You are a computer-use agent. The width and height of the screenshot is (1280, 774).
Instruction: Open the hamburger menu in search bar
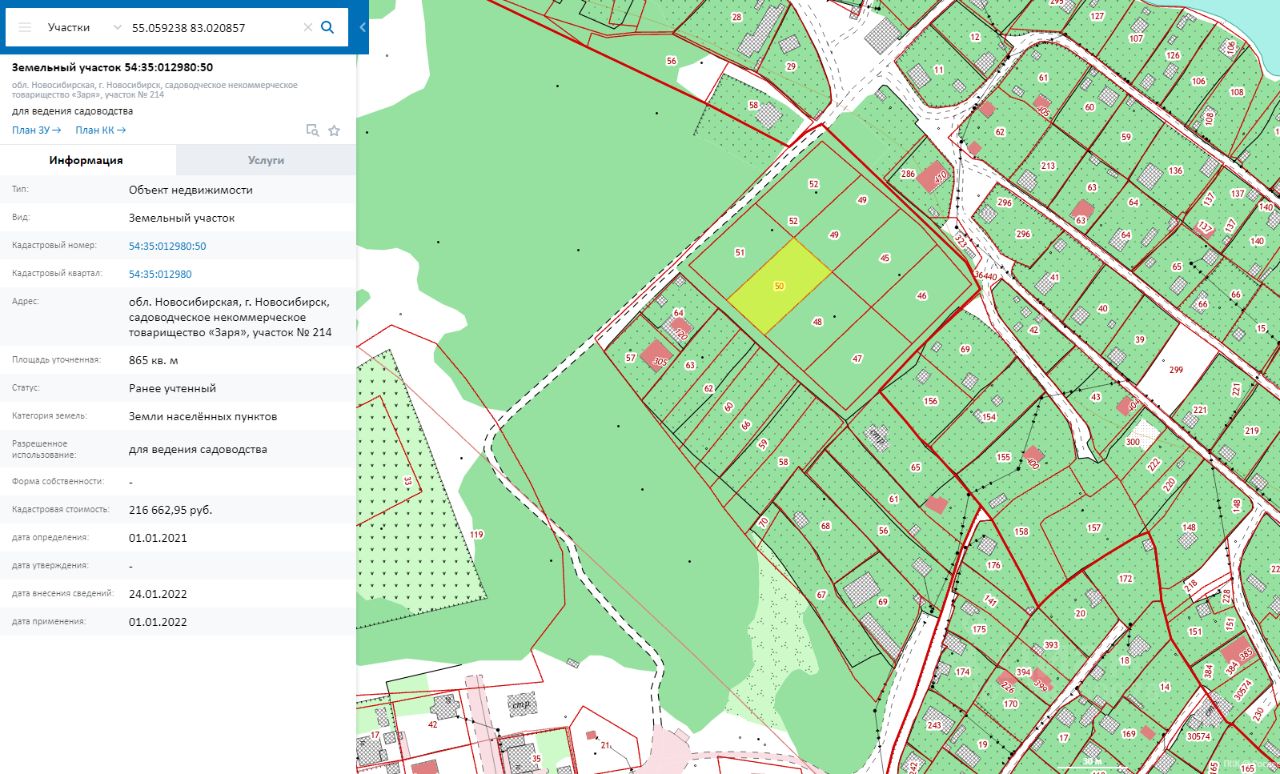[25, 27]
